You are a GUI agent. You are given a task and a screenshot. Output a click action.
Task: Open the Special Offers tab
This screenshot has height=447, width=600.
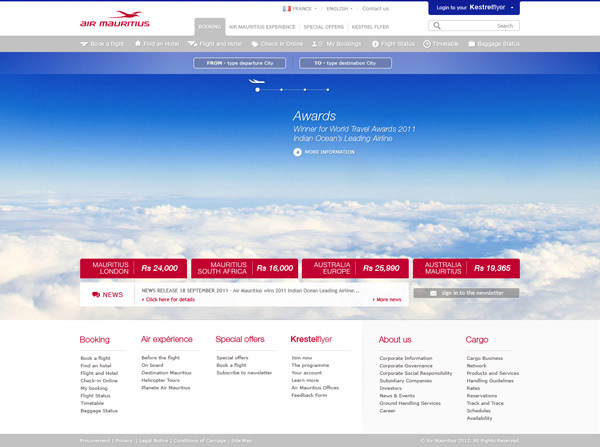(323, 27)
